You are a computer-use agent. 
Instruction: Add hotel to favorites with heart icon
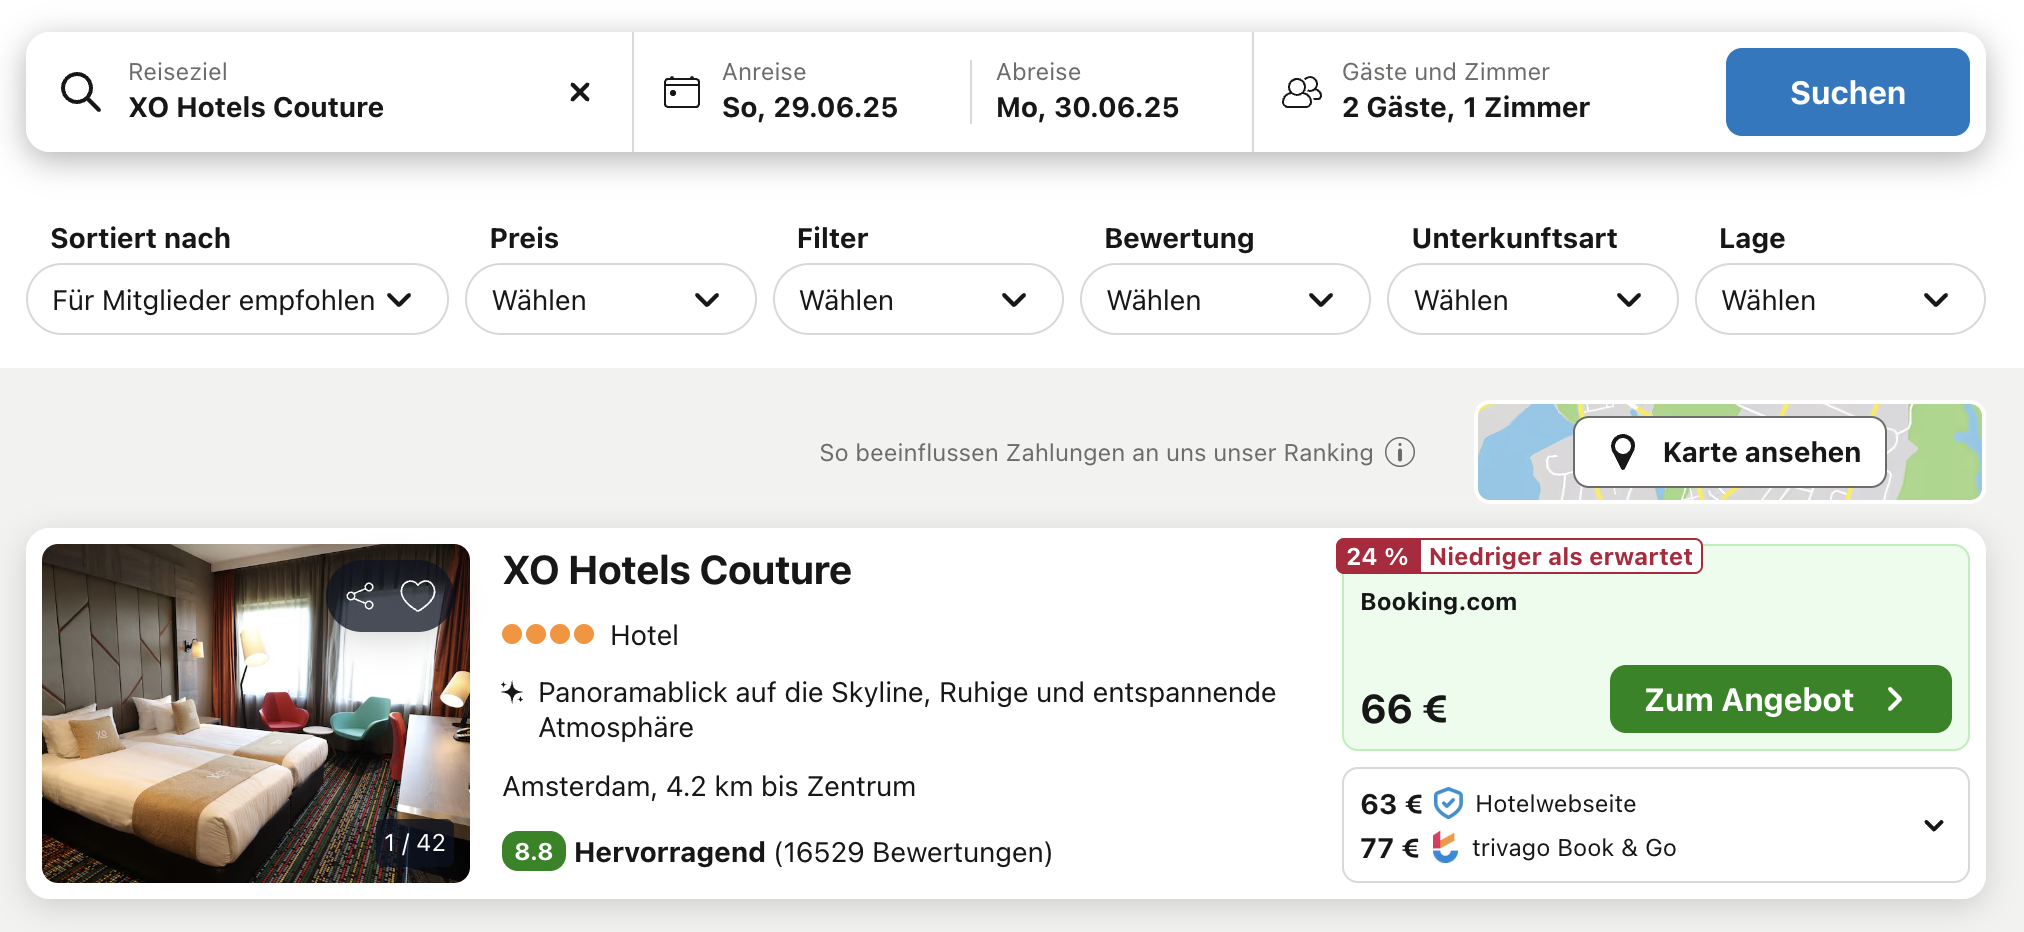pos(417,596)
